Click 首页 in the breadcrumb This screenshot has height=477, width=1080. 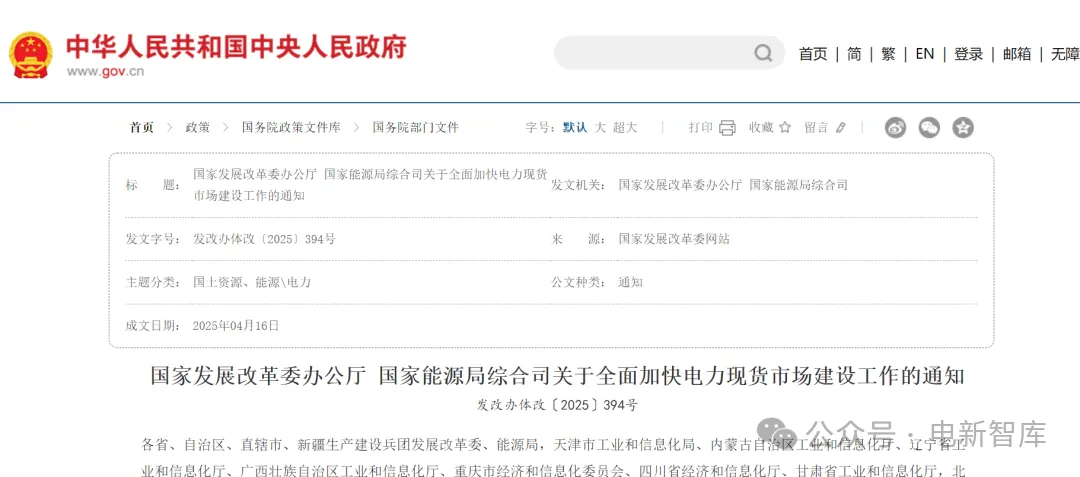[x=141, y=127]
